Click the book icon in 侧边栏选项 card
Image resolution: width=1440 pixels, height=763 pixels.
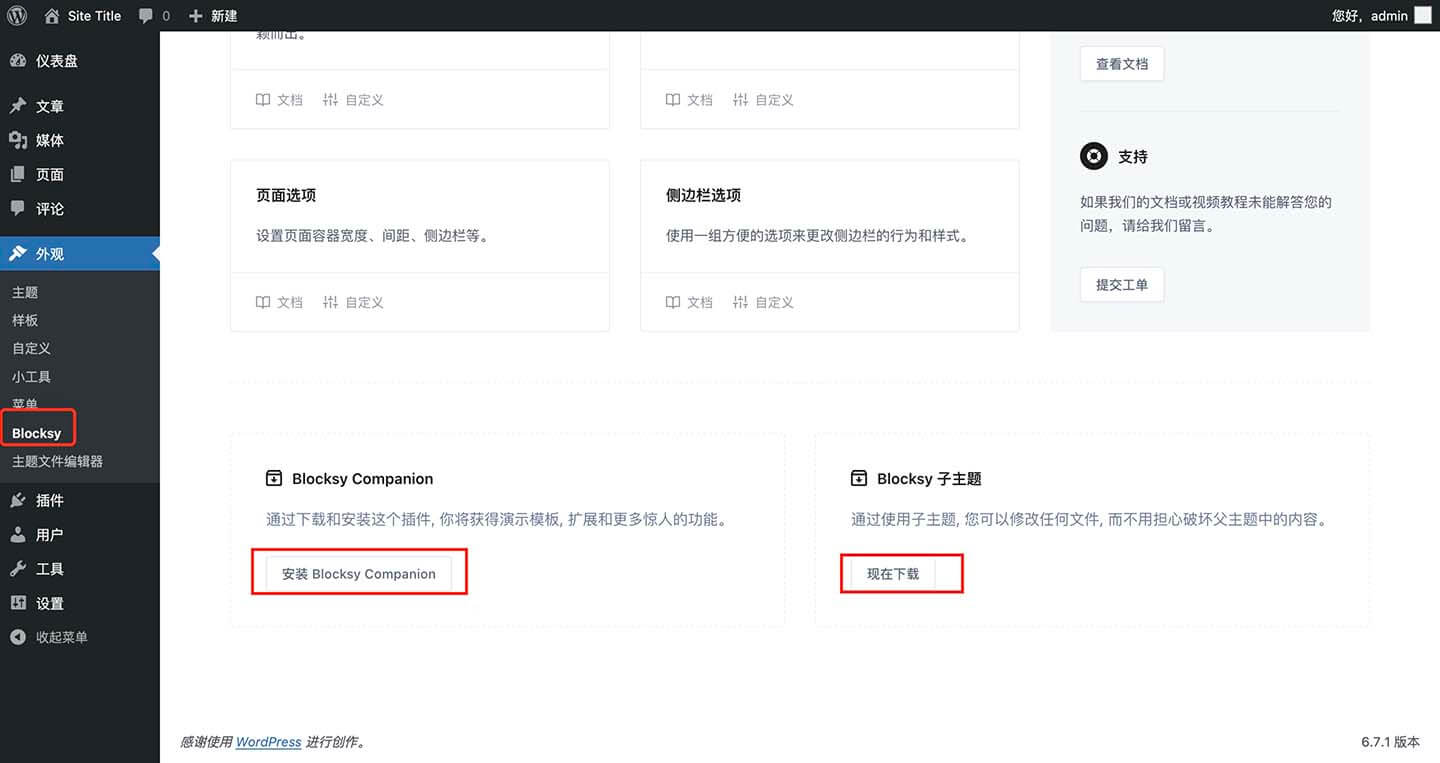tap(673, 302)
